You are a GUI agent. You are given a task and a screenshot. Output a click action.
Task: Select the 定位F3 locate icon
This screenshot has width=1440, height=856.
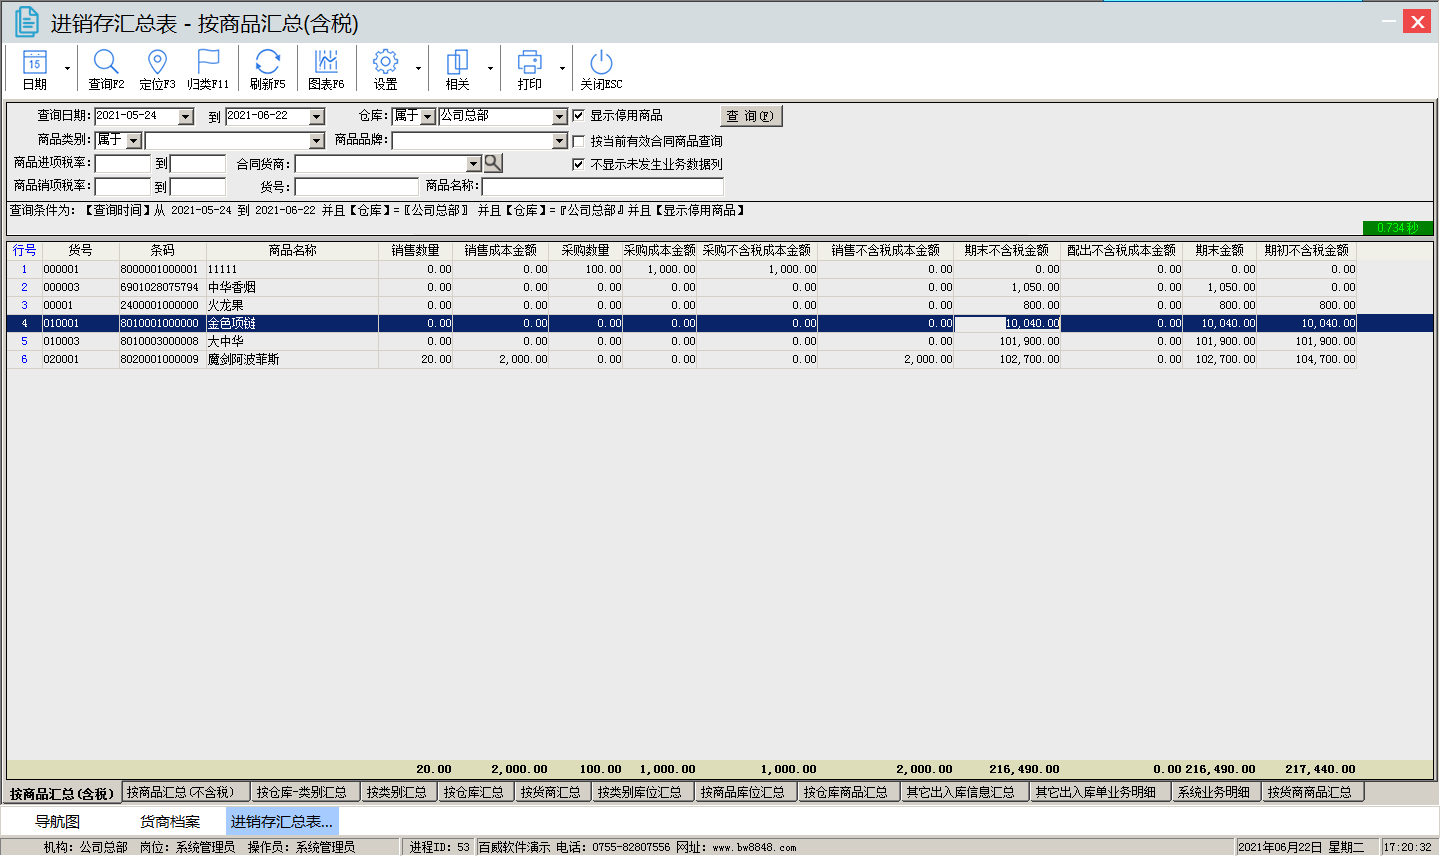(x=157, y=63)
